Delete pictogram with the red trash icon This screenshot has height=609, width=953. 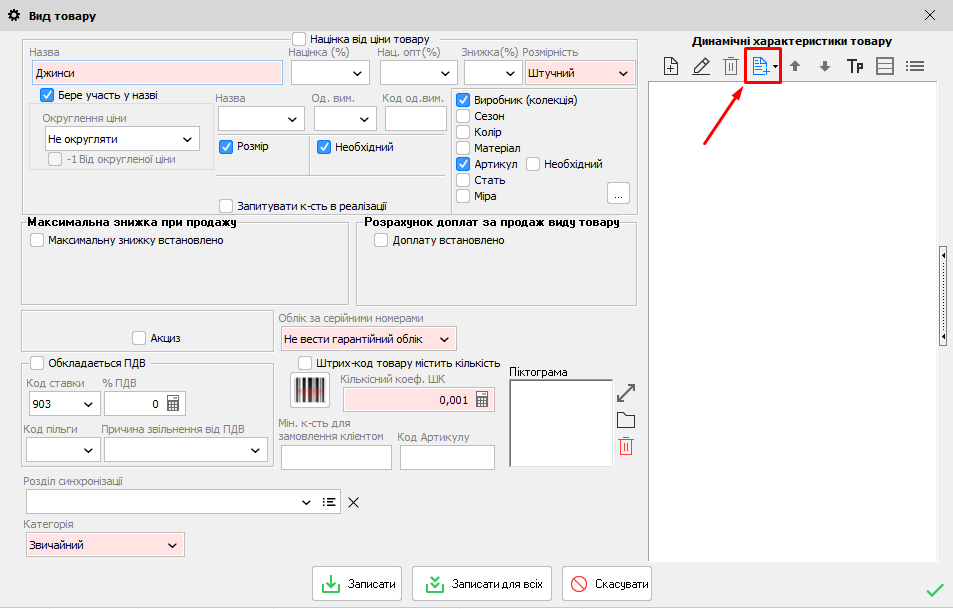pyautogui.click(x=626, y=446)
